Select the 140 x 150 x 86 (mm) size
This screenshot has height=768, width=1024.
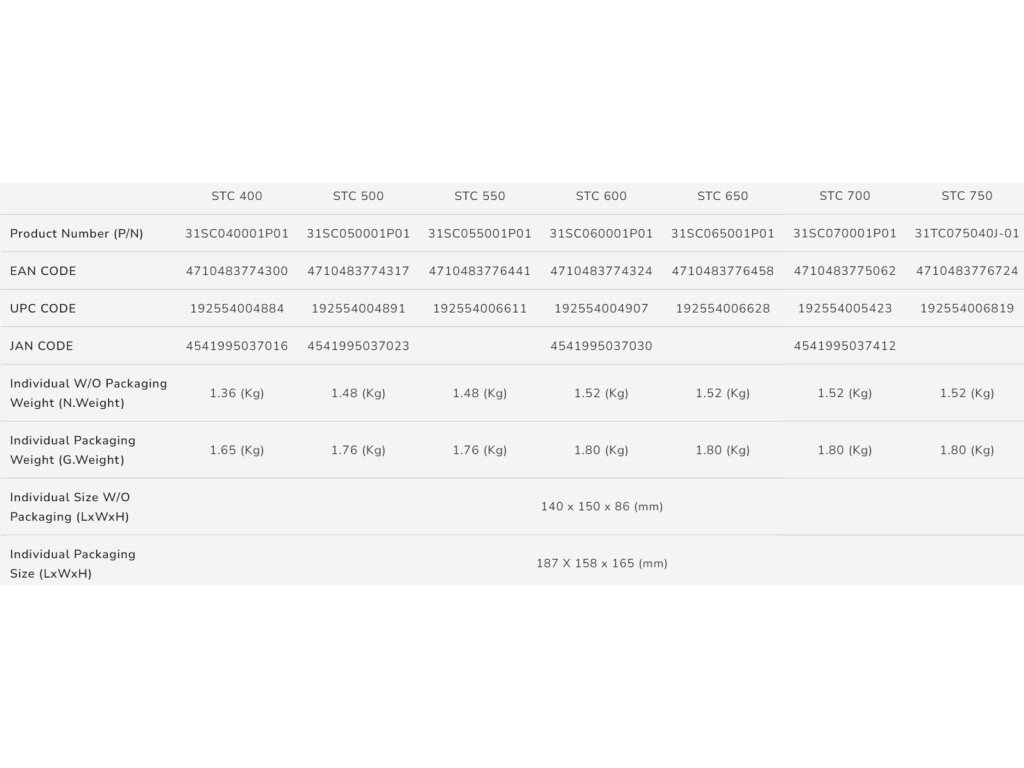pyautogui.click(x=601, y=507)
